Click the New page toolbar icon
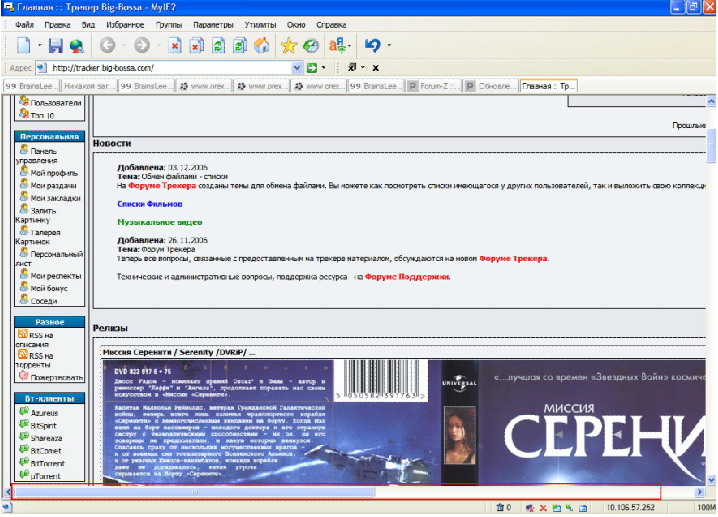Viewport: 718px width, 517px height. point(23,45)
